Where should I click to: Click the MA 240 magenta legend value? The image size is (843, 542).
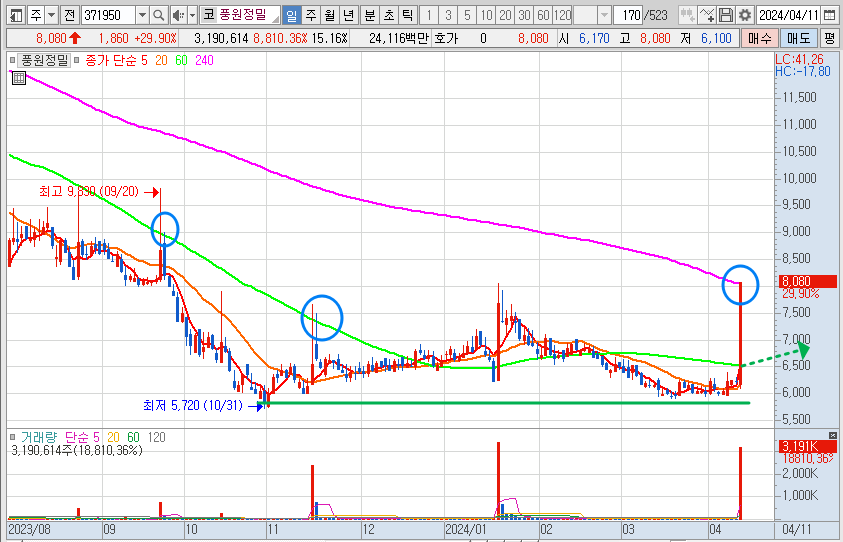pos(204,61)
